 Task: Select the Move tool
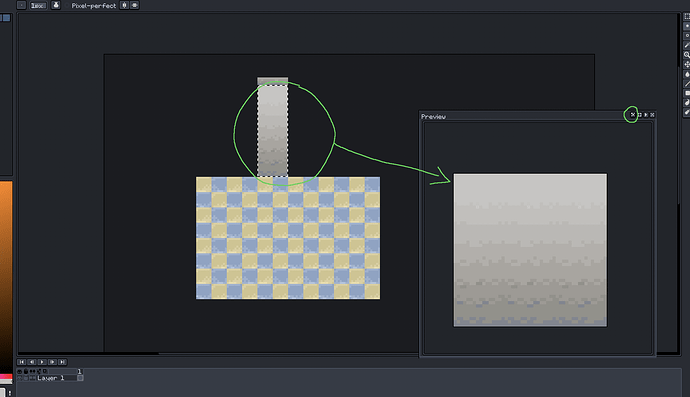pyautogui.click(x=686, y=65)
